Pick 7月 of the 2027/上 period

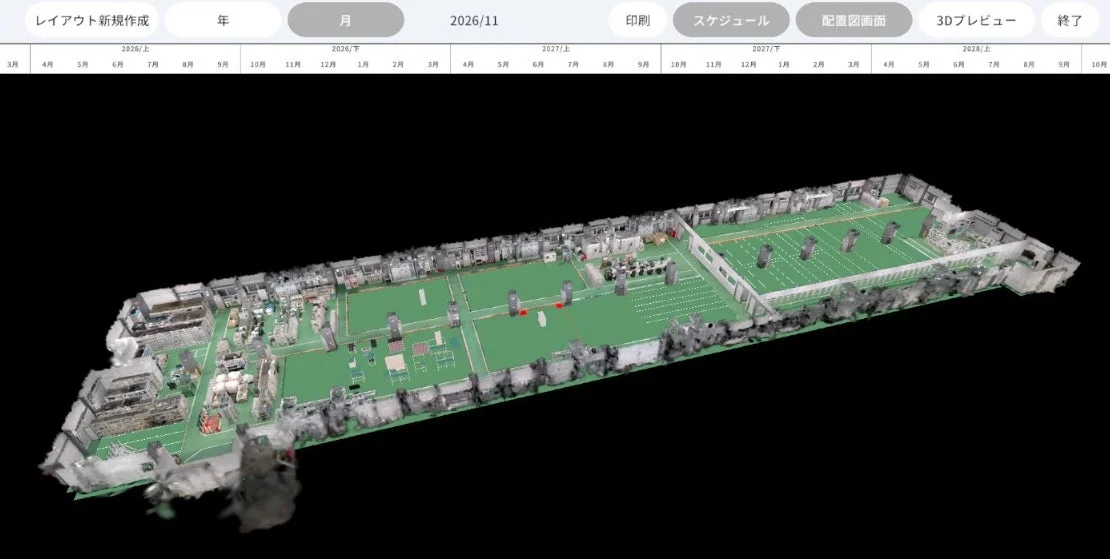click(573, 64)
